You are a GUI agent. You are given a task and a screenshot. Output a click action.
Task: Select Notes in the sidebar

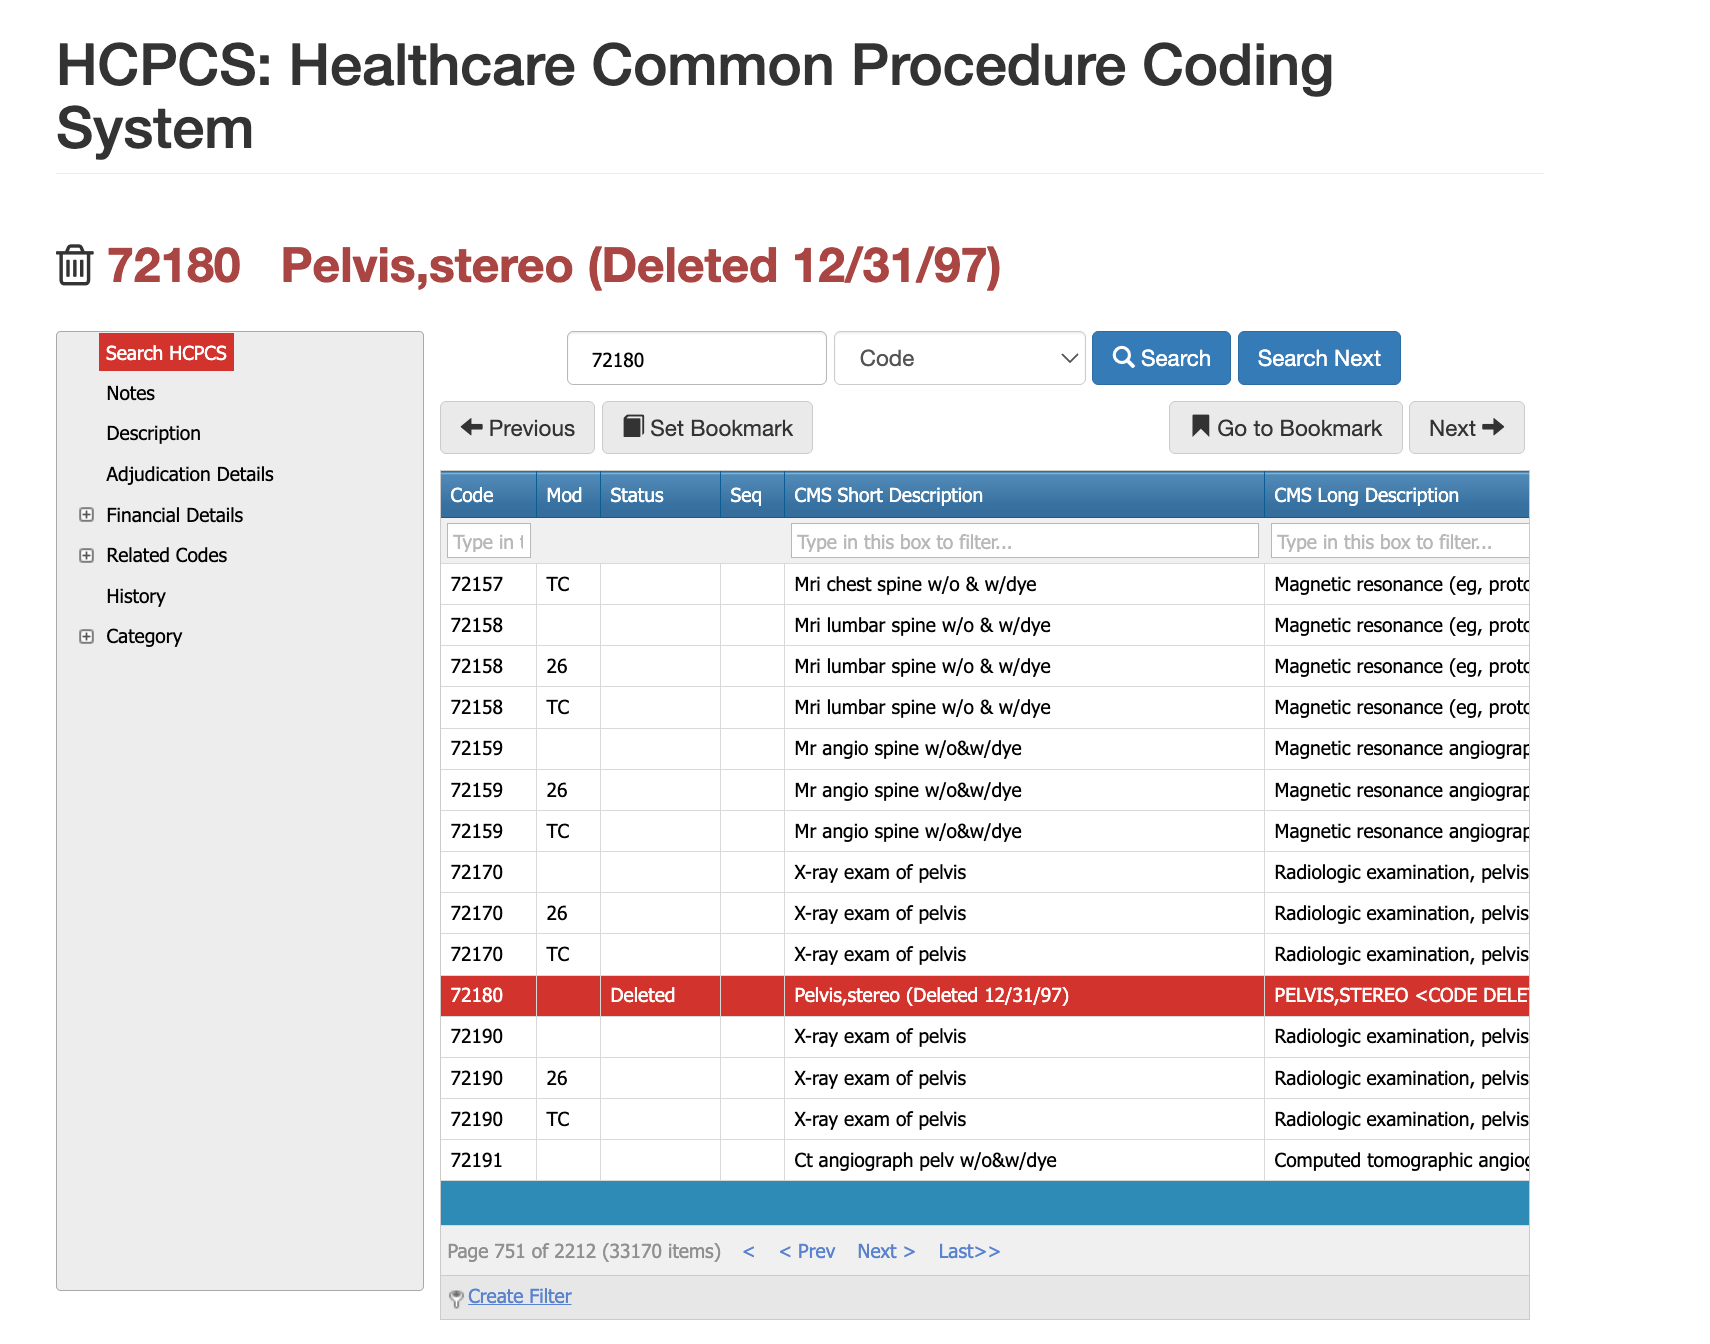pyautogui.click(x=130, y=393)
